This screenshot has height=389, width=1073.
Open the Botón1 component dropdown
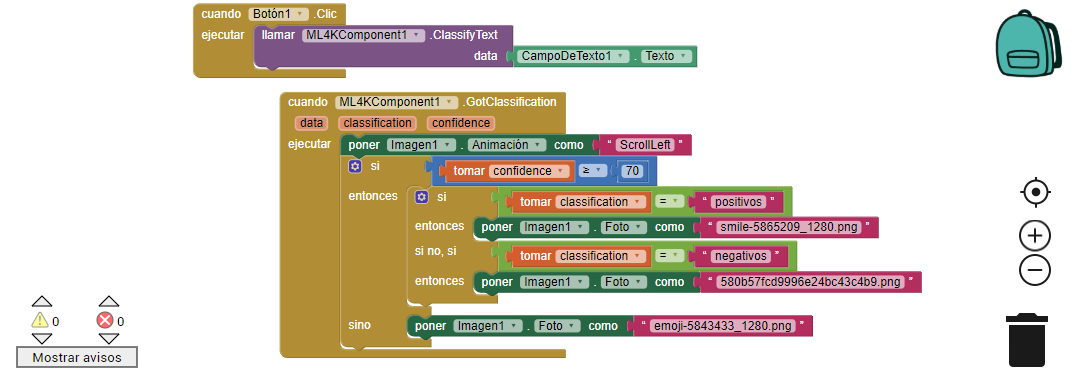click(279, 14)
